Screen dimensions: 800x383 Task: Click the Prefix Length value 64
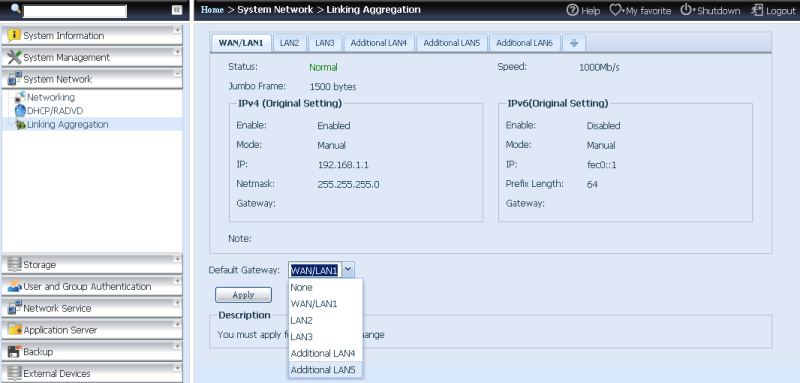click(x=592, y=184)
